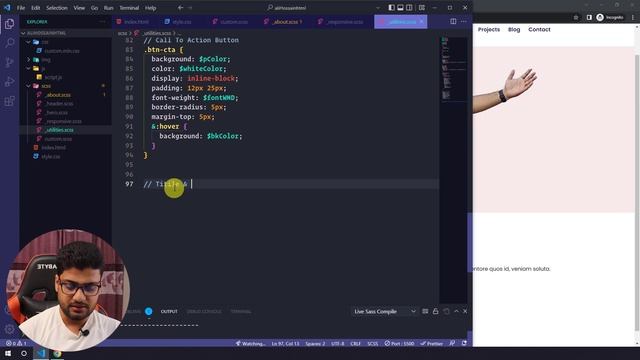Close the bottom output panel
This screenshot has height=360, width=640.
click(465, 311)
